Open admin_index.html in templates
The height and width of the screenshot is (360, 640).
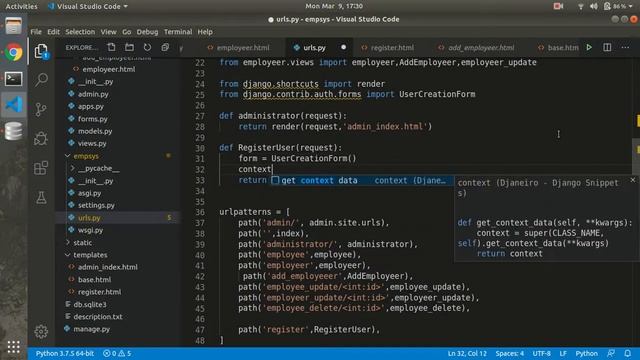click(x=108, y=267)
